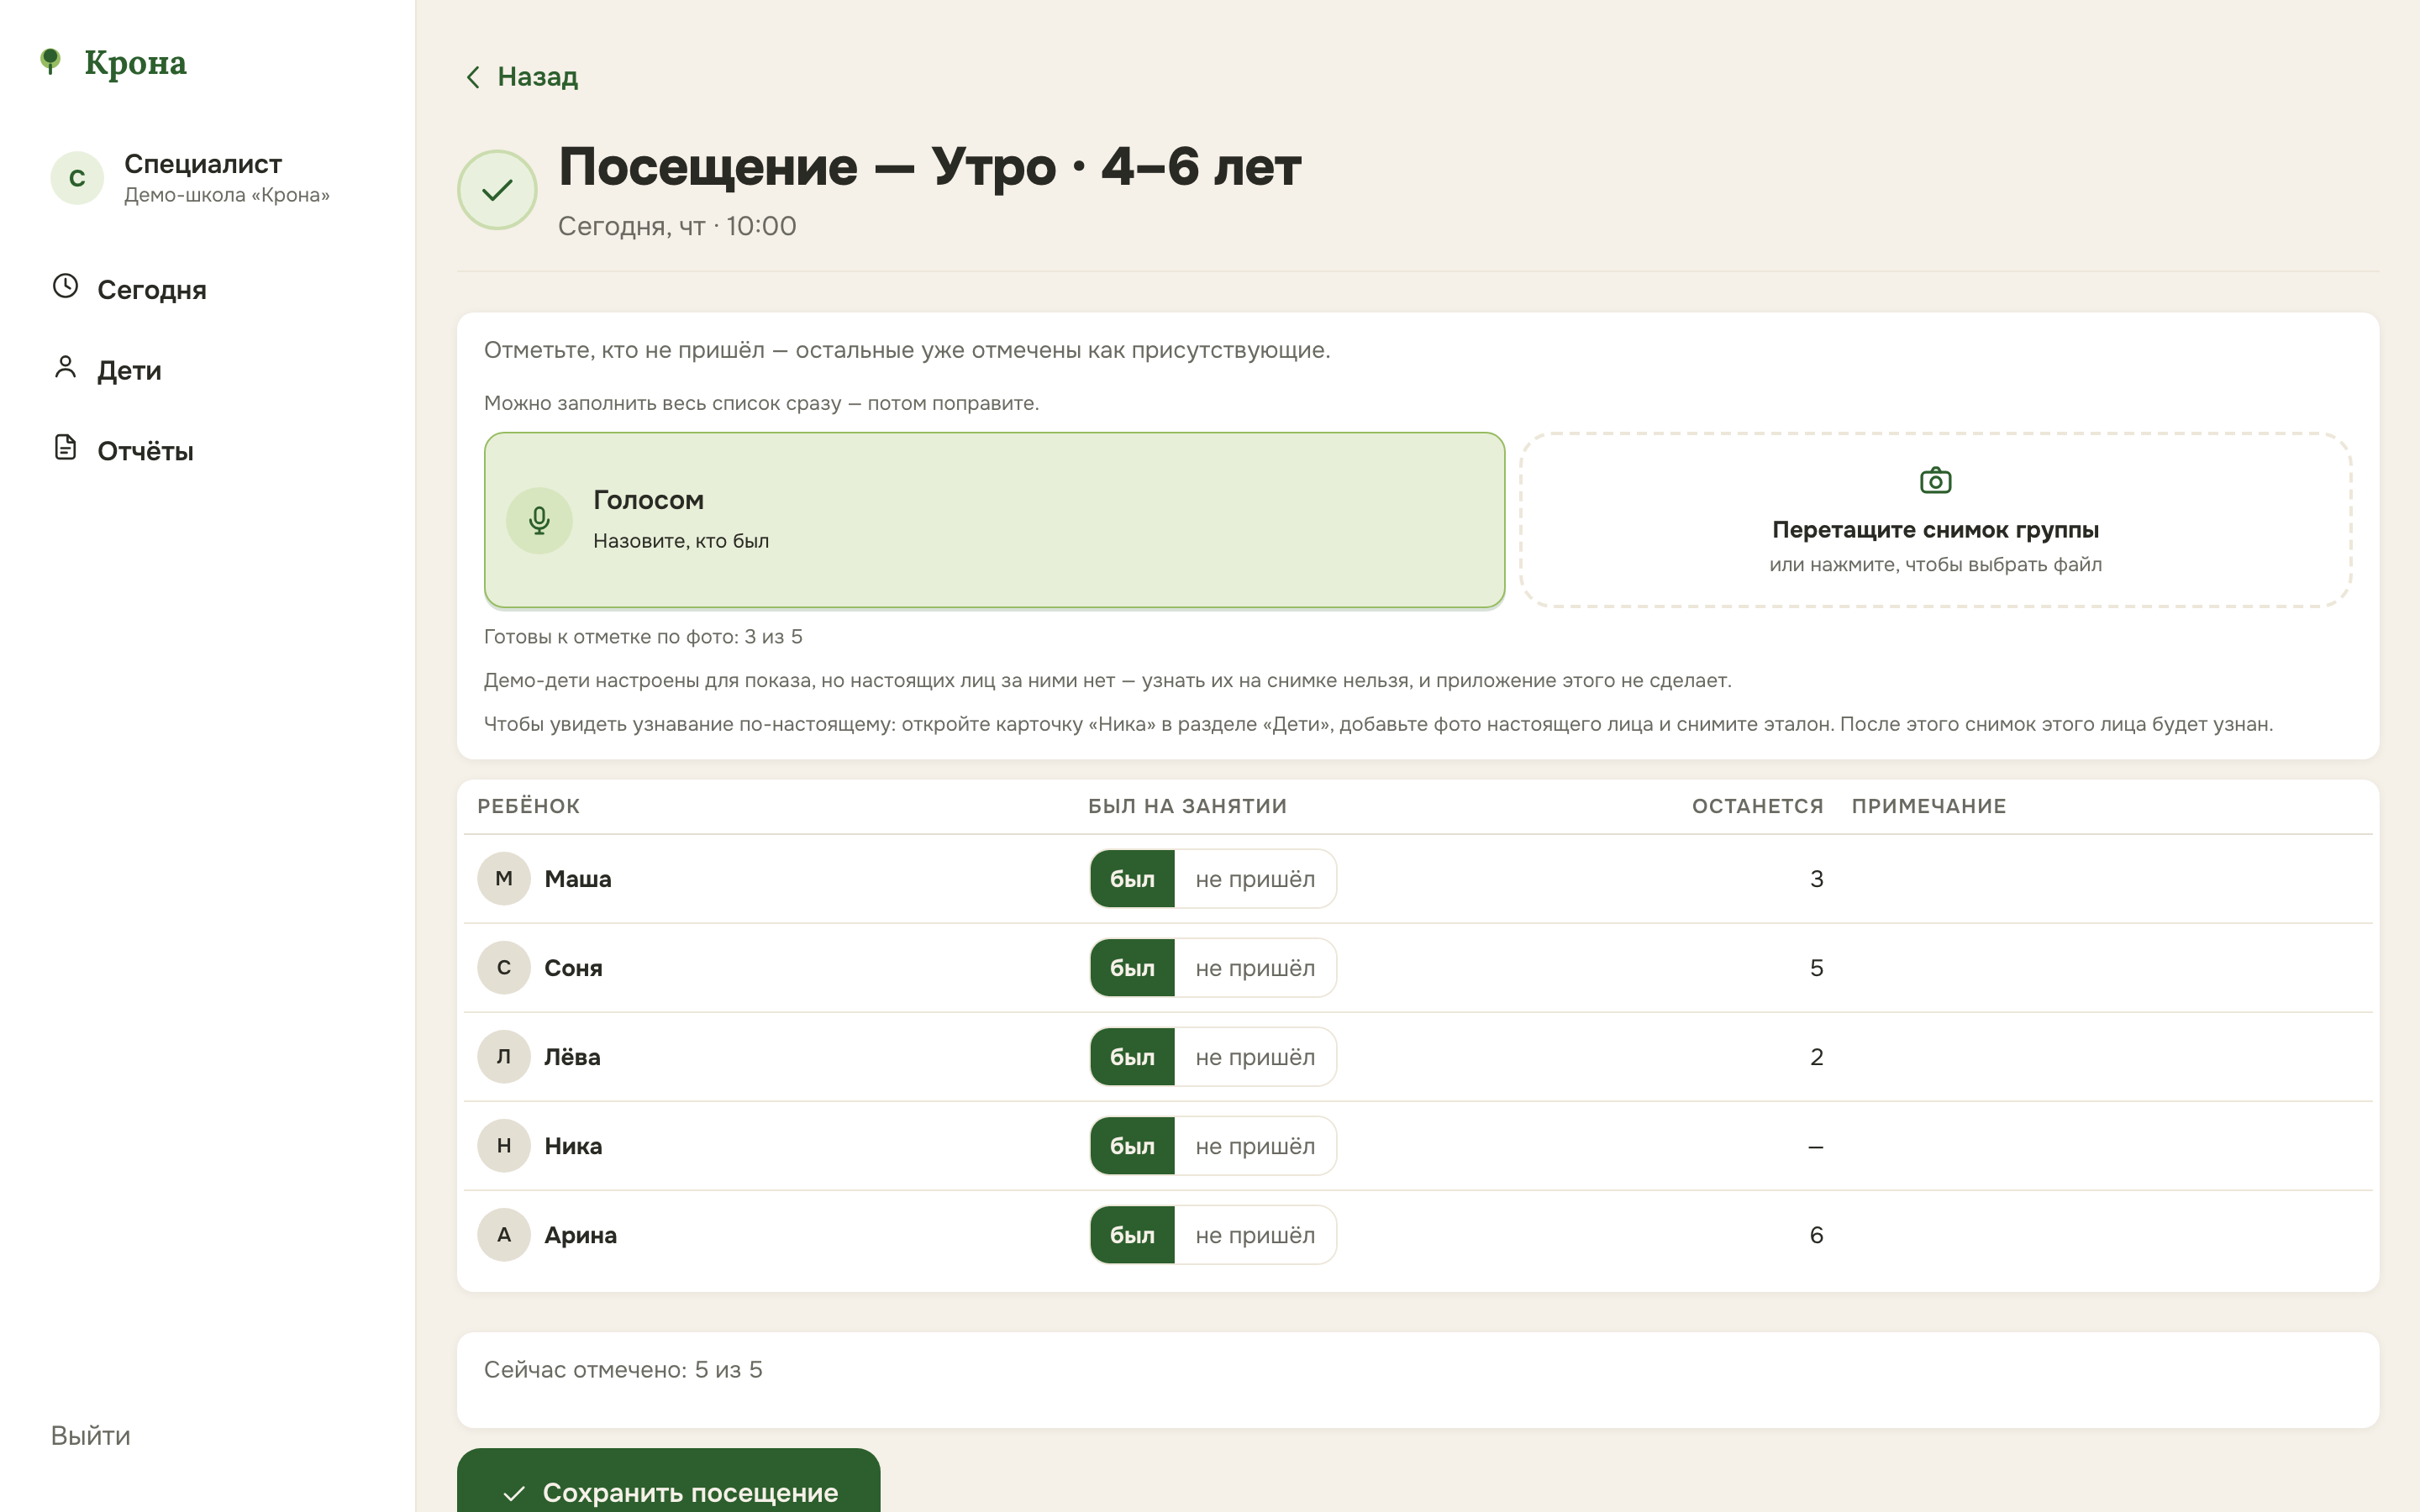Click the ОСТАНЕТСЯ column header

[1757, 806]
